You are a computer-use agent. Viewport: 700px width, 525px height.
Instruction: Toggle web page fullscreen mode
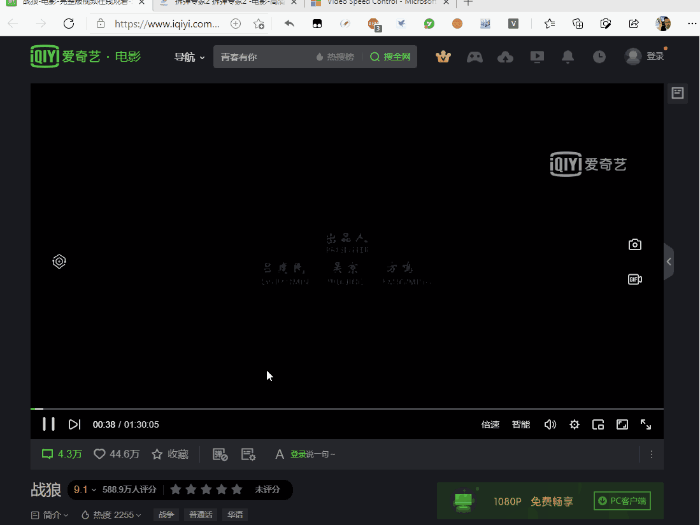tap(622, 424)
